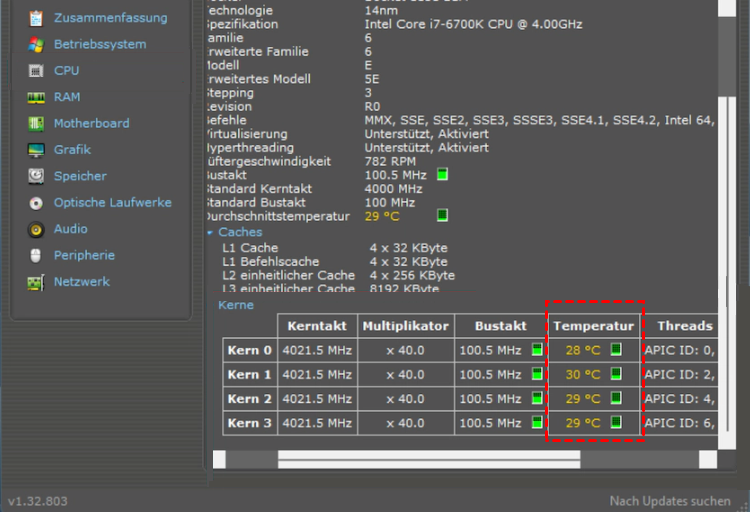Open the Zusammenfassung section
The height and width of the screenshot is (512, 750).
click(110, 18)
